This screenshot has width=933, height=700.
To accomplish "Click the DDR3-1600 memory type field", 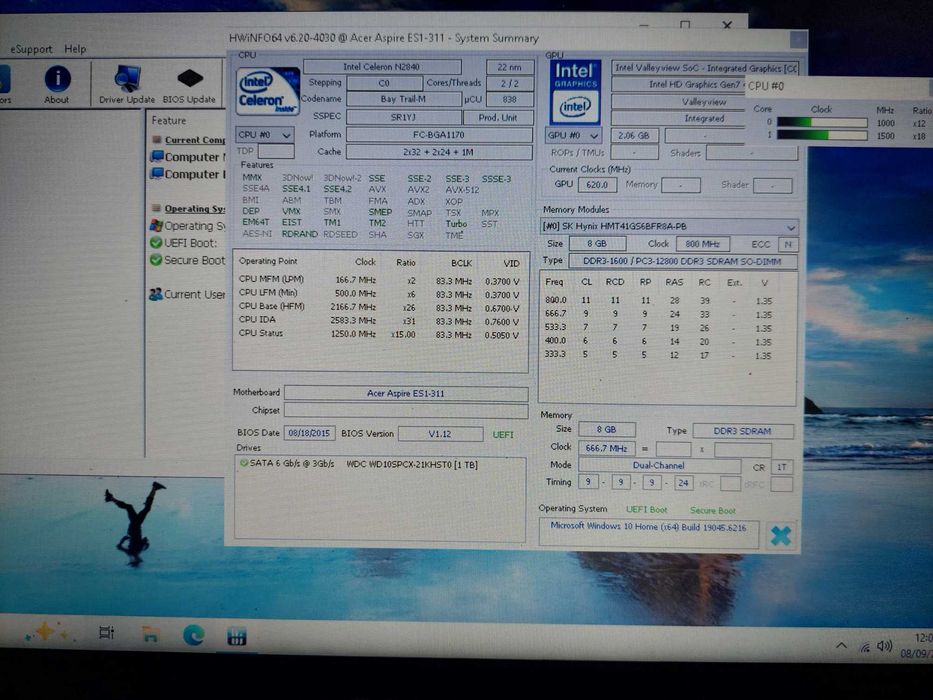I will 683,261.
